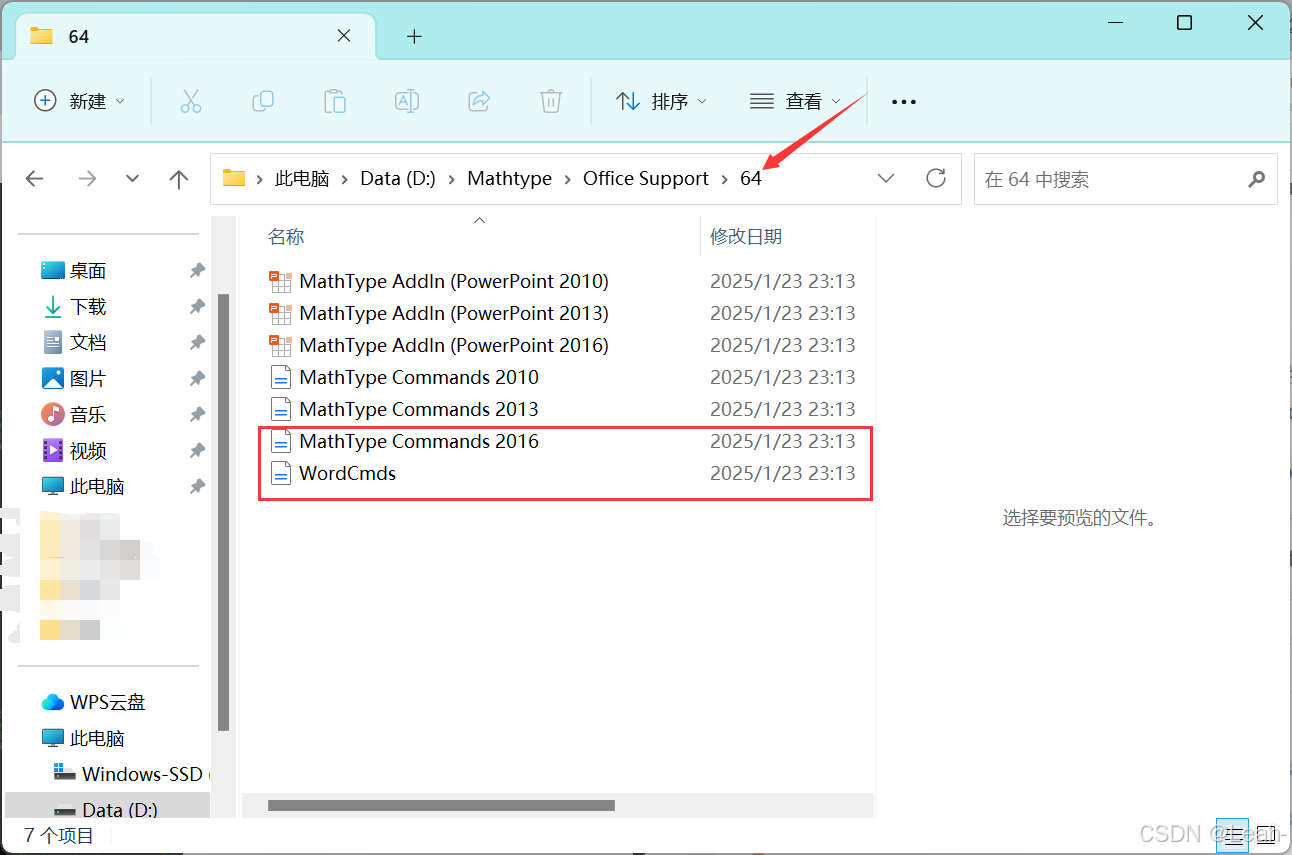Go forward with the right arrow

pos(87,179)
